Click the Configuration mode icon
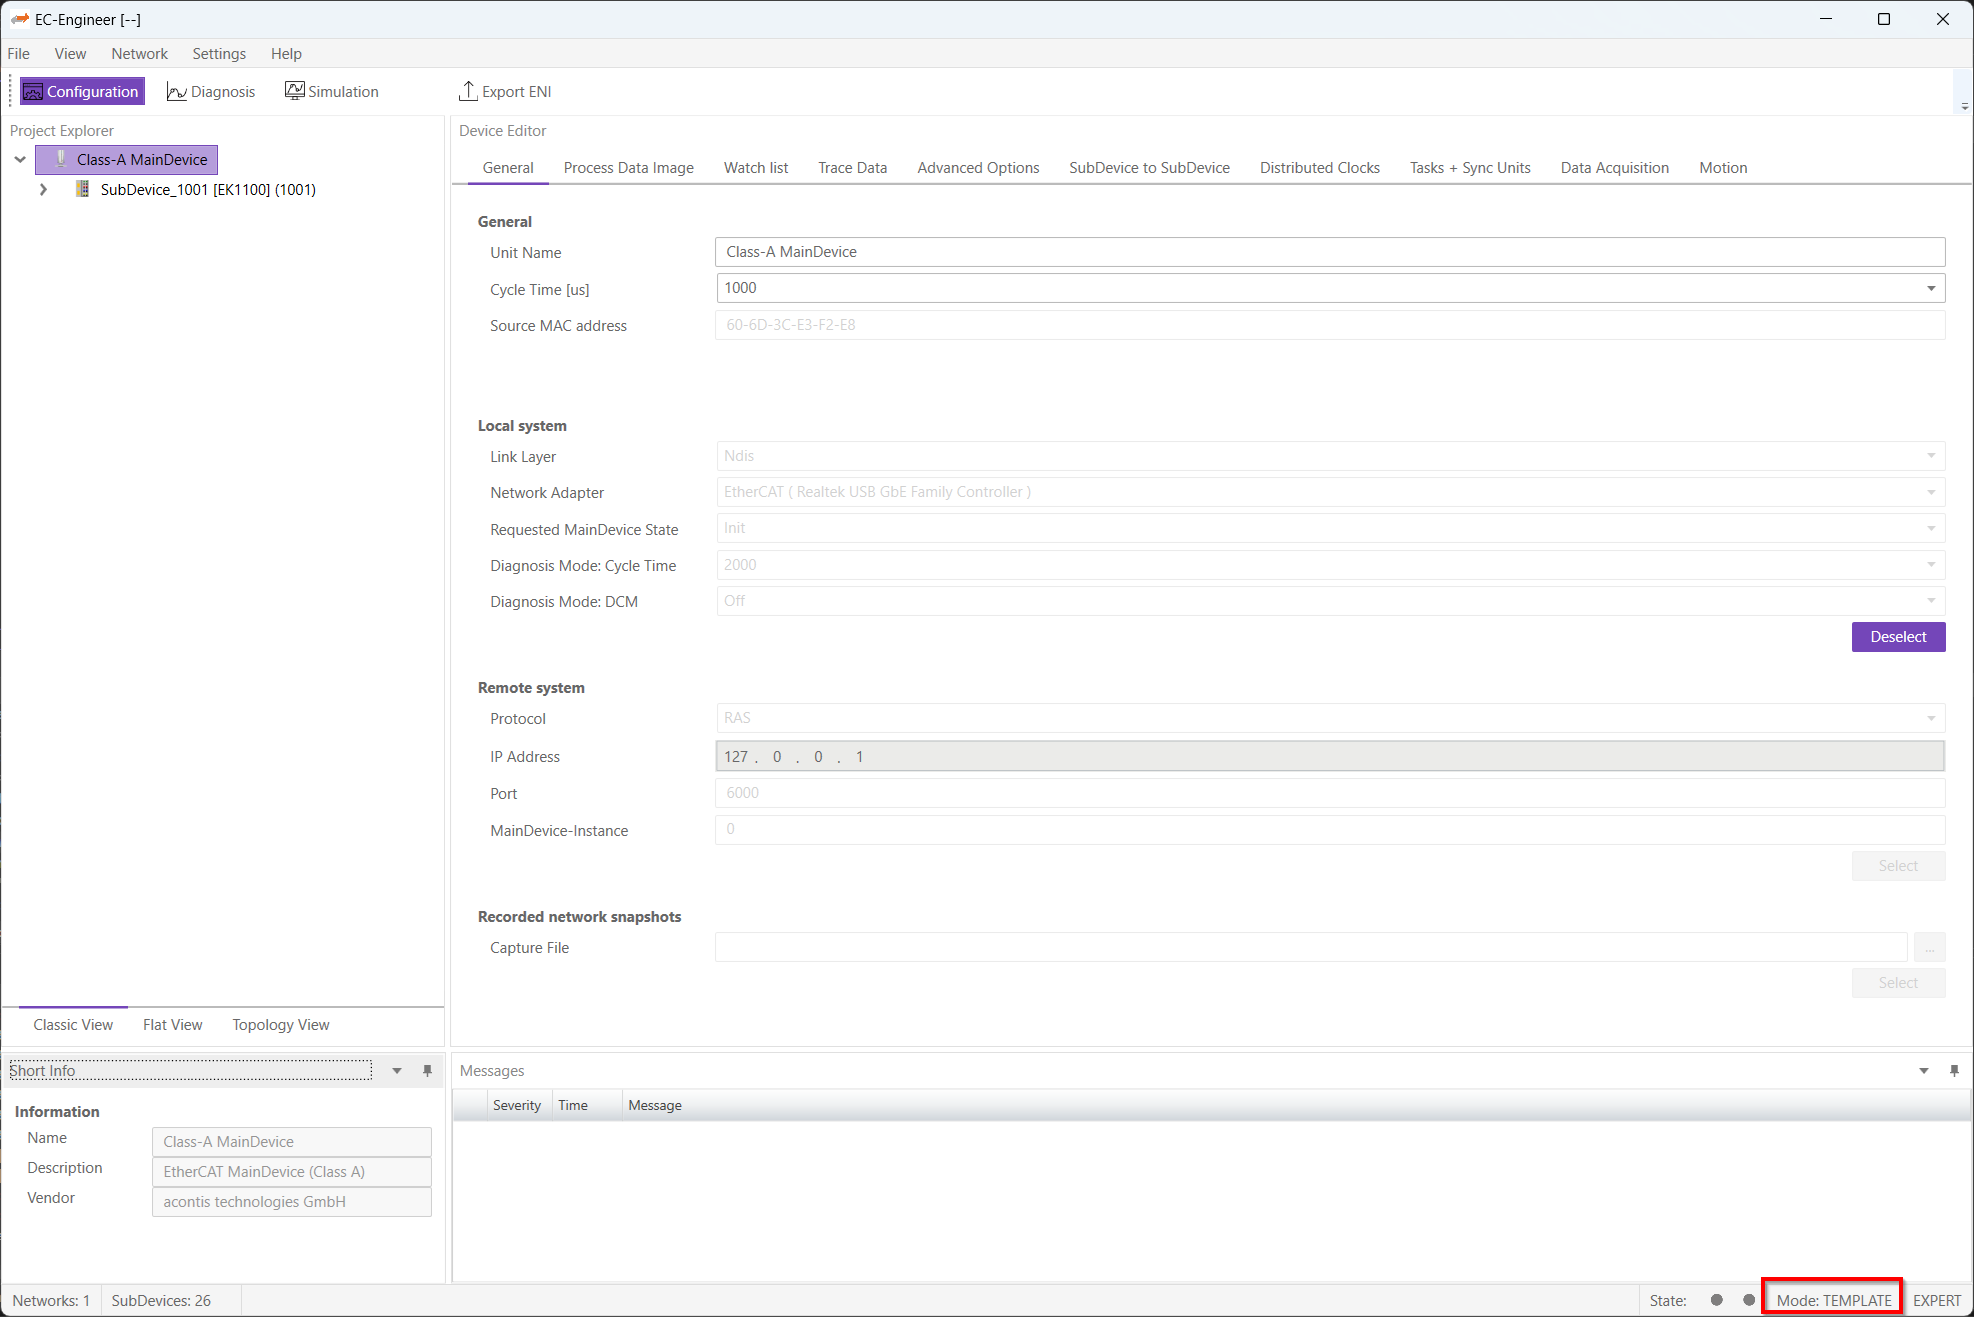The width and height of the screenshot is (1974, 1317). click(x=33, y=92)
